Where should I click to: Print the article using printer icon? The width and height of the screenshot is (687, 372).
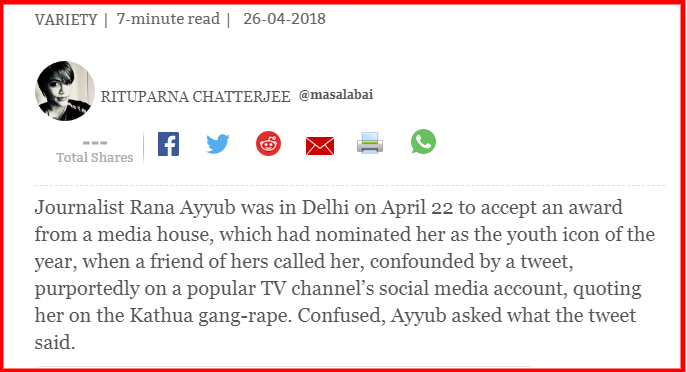point(370,143)
